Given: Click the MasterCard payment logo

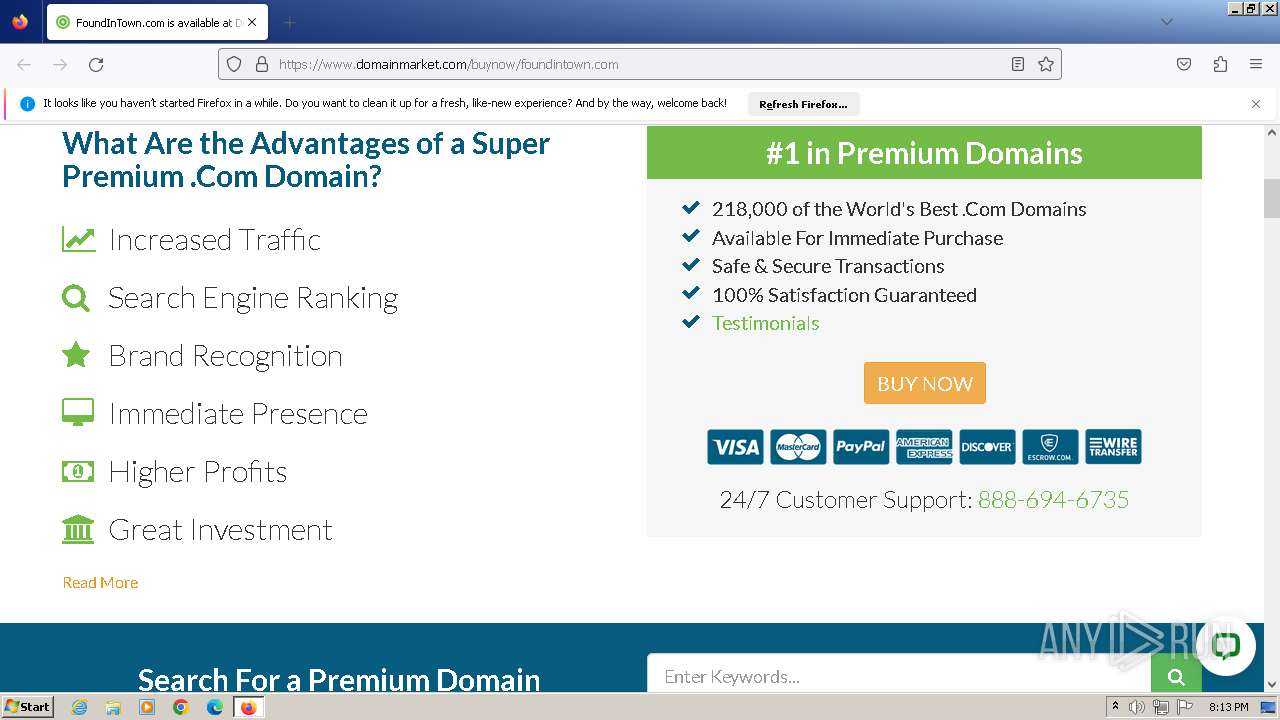Looking at the screenshot, I should (798, 447).
